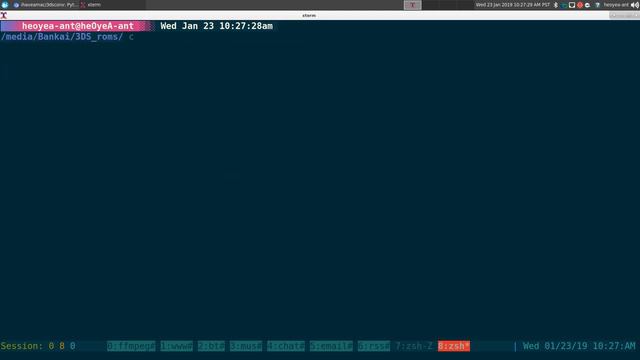Viewport: 640px width, 360px height.
Task: Switch to tmux window 0:ffmpeg
Action: pos(131,346)
